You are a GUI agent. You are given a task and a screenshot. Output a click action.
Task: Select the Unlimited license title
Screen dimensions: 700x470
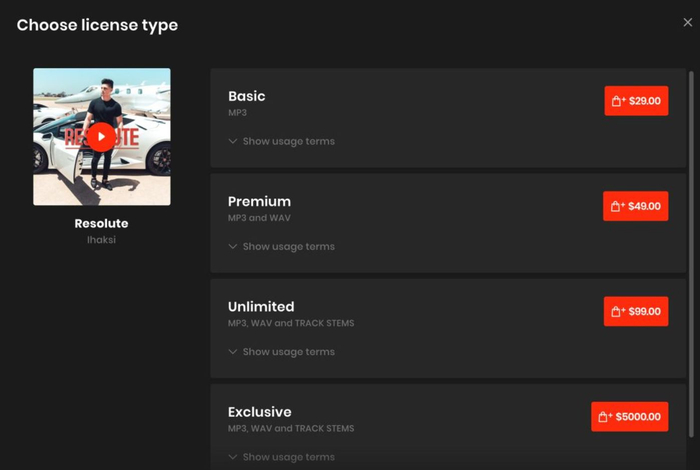tap(261, 306)
